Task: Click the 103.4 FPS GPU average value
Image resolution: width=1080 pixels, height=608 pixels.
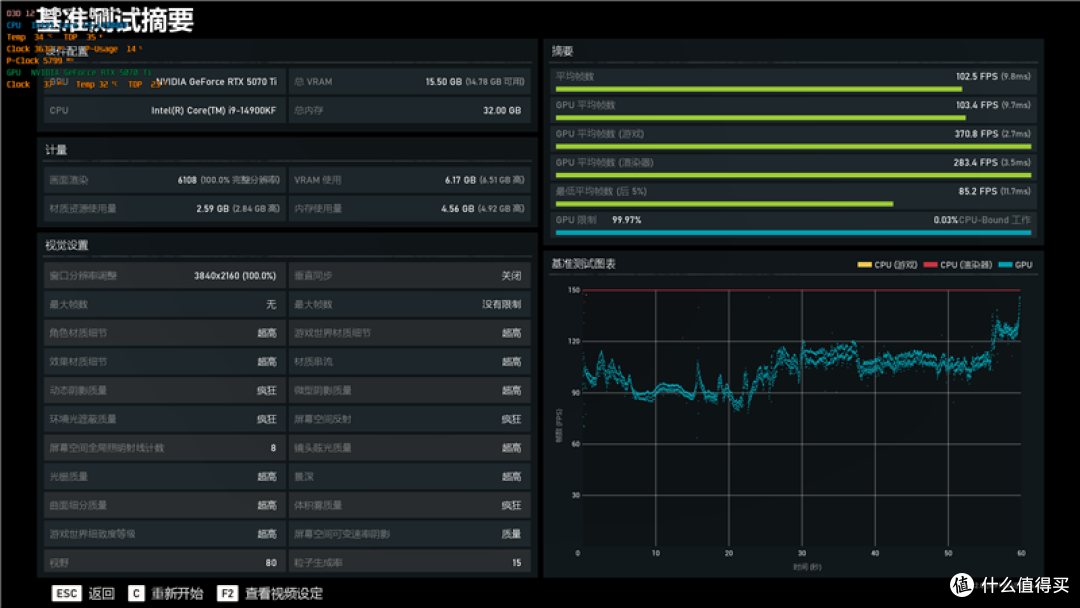Action: tap(993, 105)
